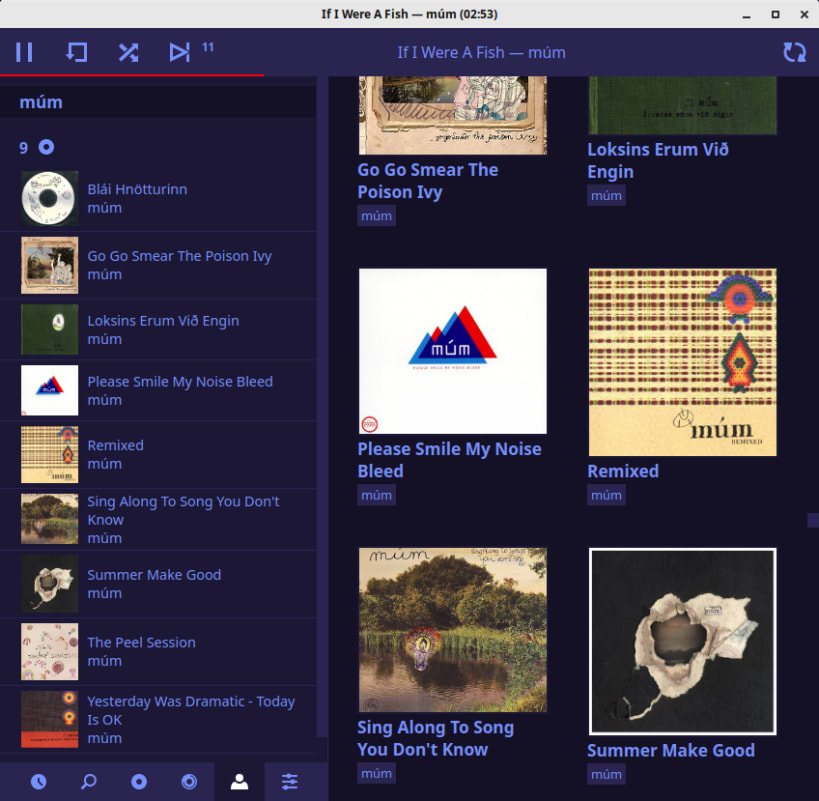
Task: Click The Peel Session small thumbnail
Action: (50, 651)
